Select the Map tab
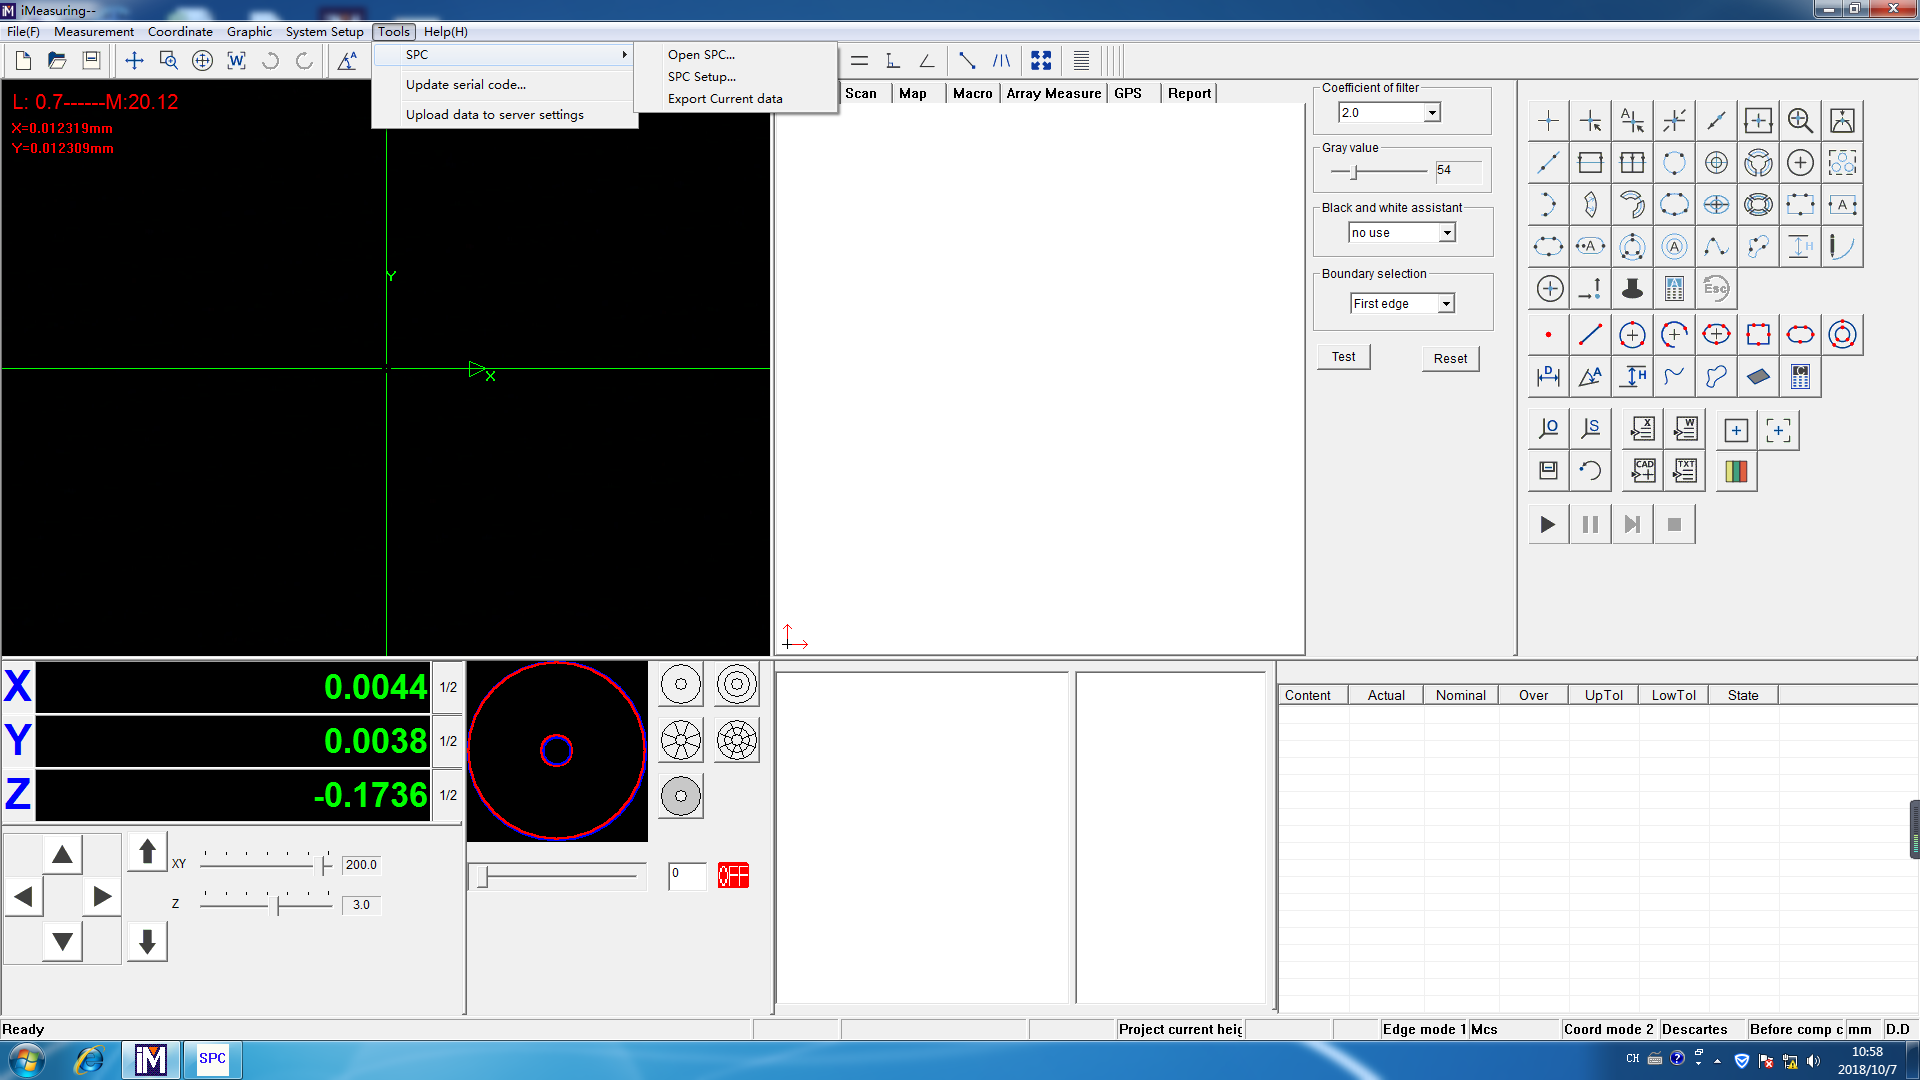 914,92
